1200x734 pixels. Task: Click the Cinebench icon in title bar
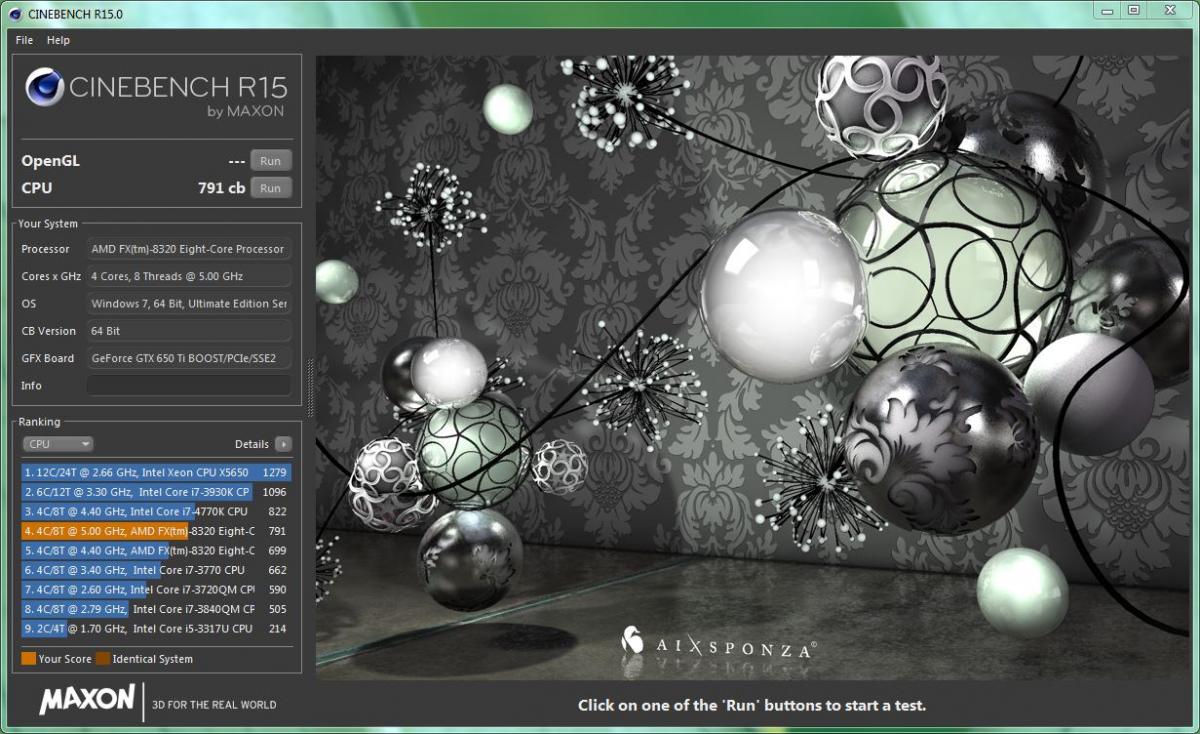(15, 13)
